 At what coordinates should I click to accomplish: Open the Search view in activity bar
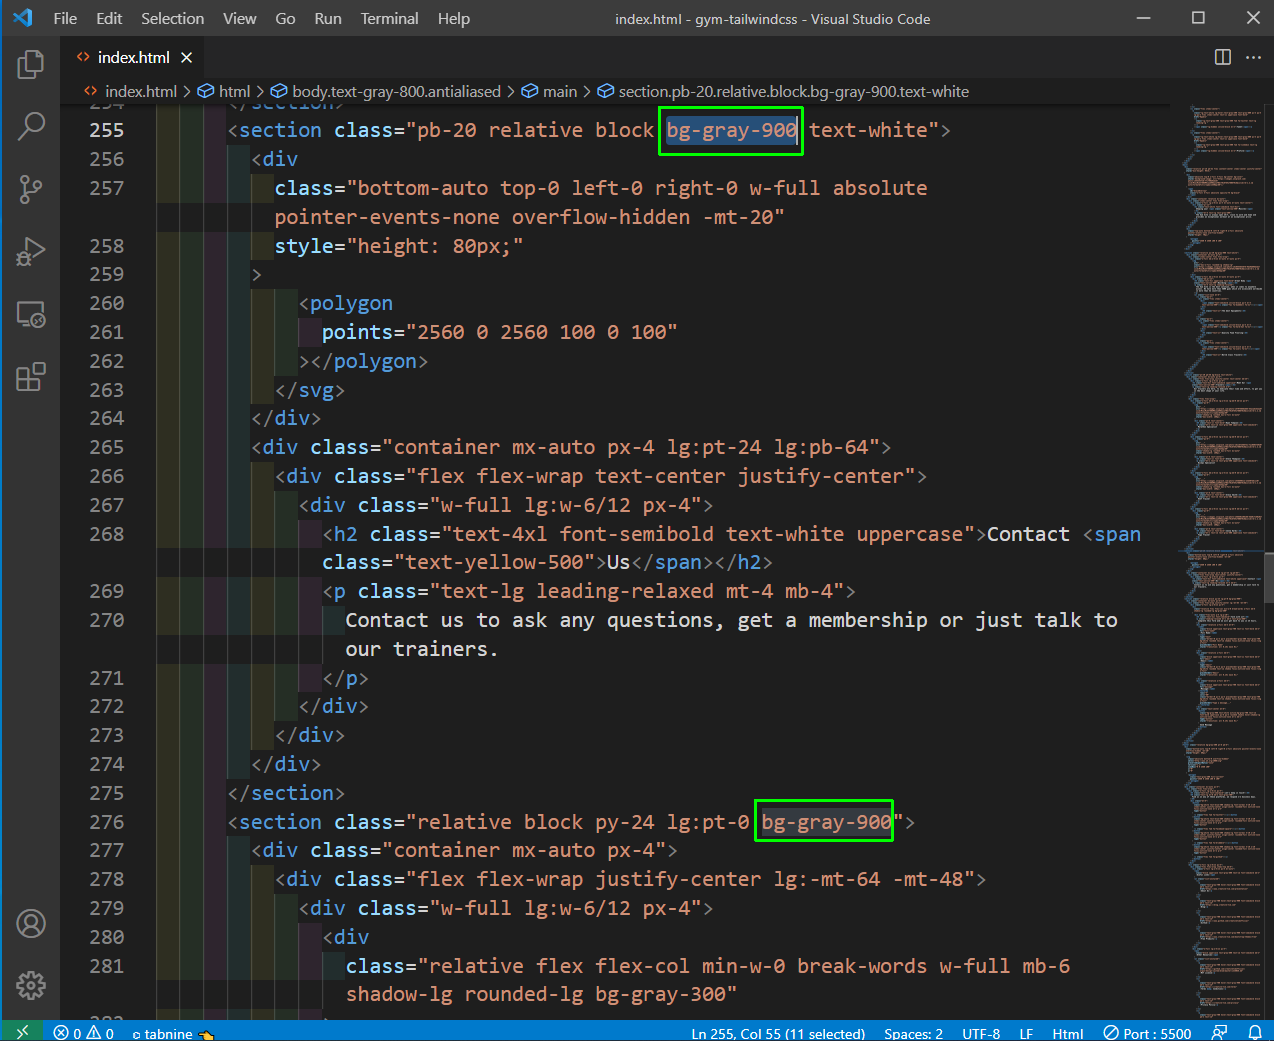point(31,126)
